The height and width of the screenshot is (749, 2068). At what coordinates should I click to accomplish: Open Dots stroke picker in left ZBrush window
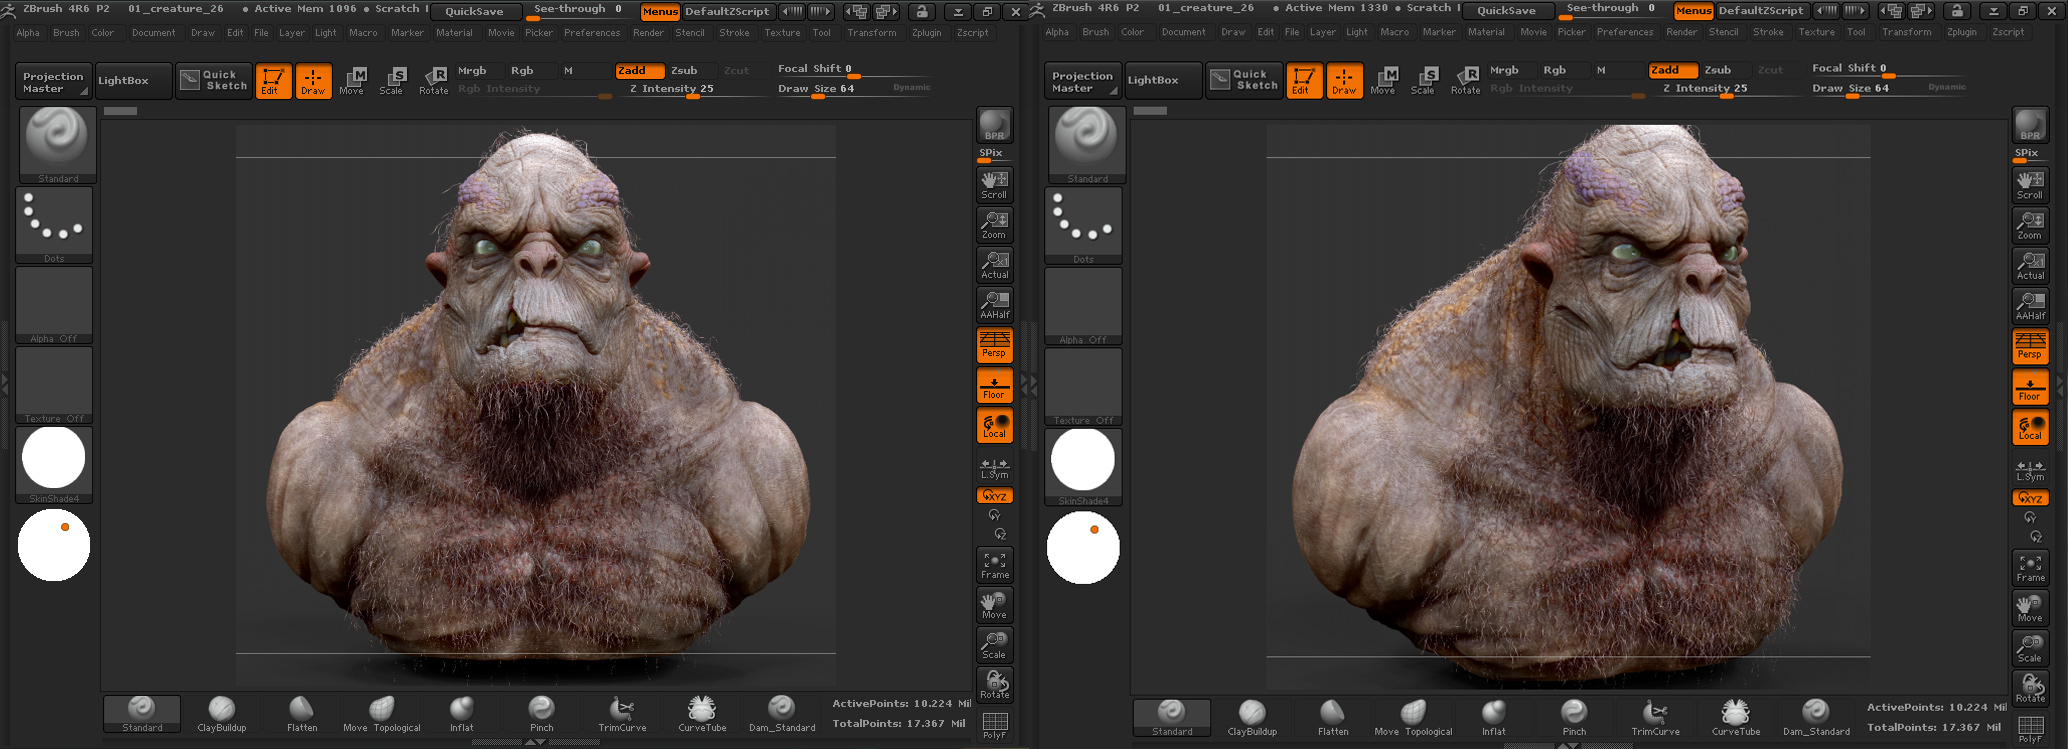tap(54, 225)
